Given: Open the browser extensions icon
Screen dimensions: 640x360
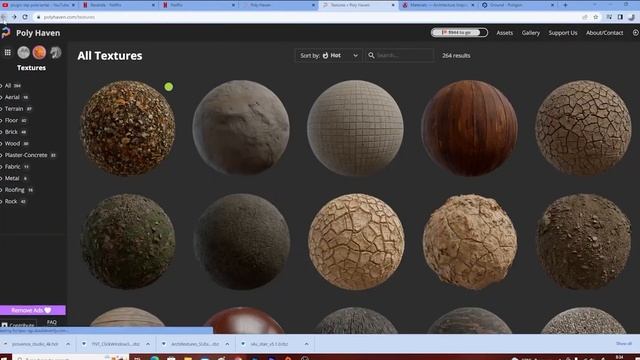Looking at the screenshot, I should tap(609, 17).
